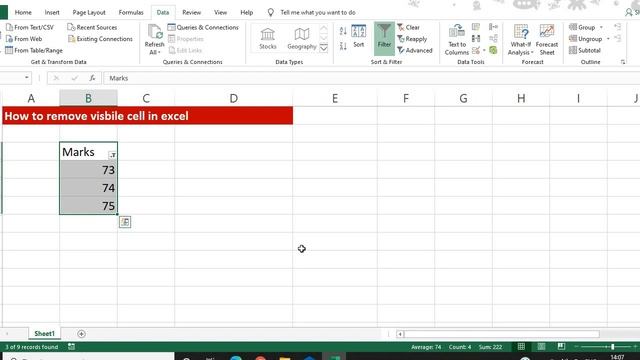
Task: Select column D header
Action: pos(233,98)
